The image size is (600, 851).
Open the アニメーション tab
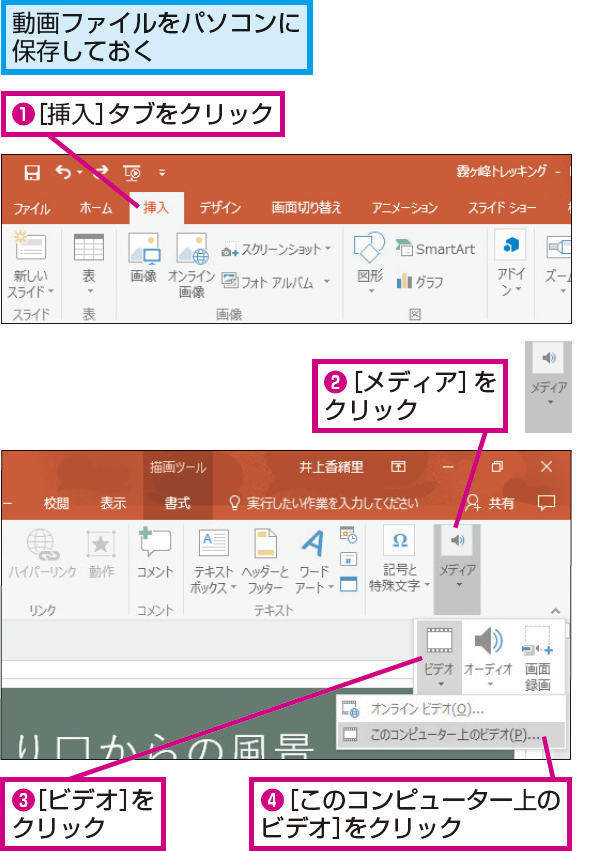pyautogui.click(x=405, y=208)
